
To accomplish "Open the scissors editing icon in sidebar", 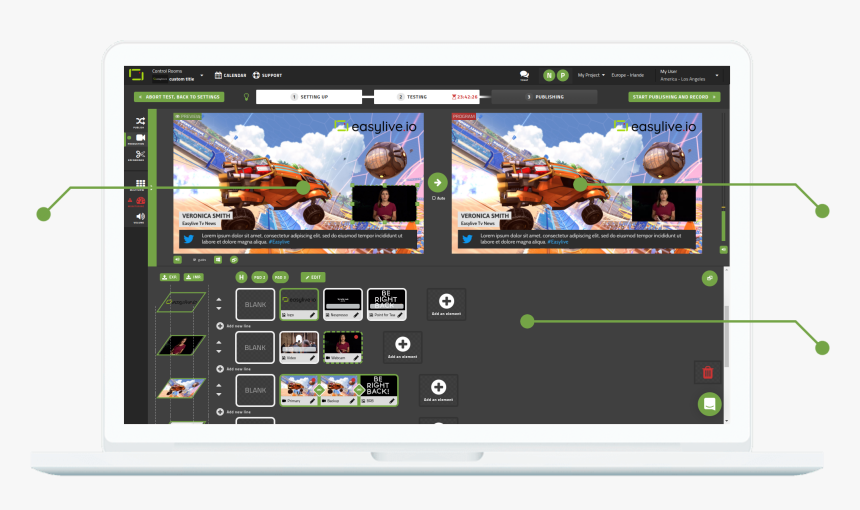I will (140, 155).
